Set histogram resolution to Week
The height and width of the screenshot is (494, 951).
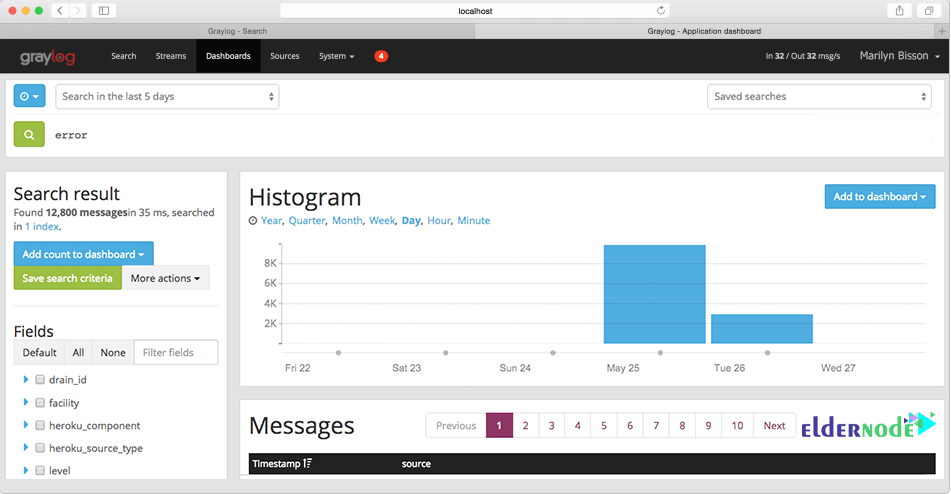(381, 221)
